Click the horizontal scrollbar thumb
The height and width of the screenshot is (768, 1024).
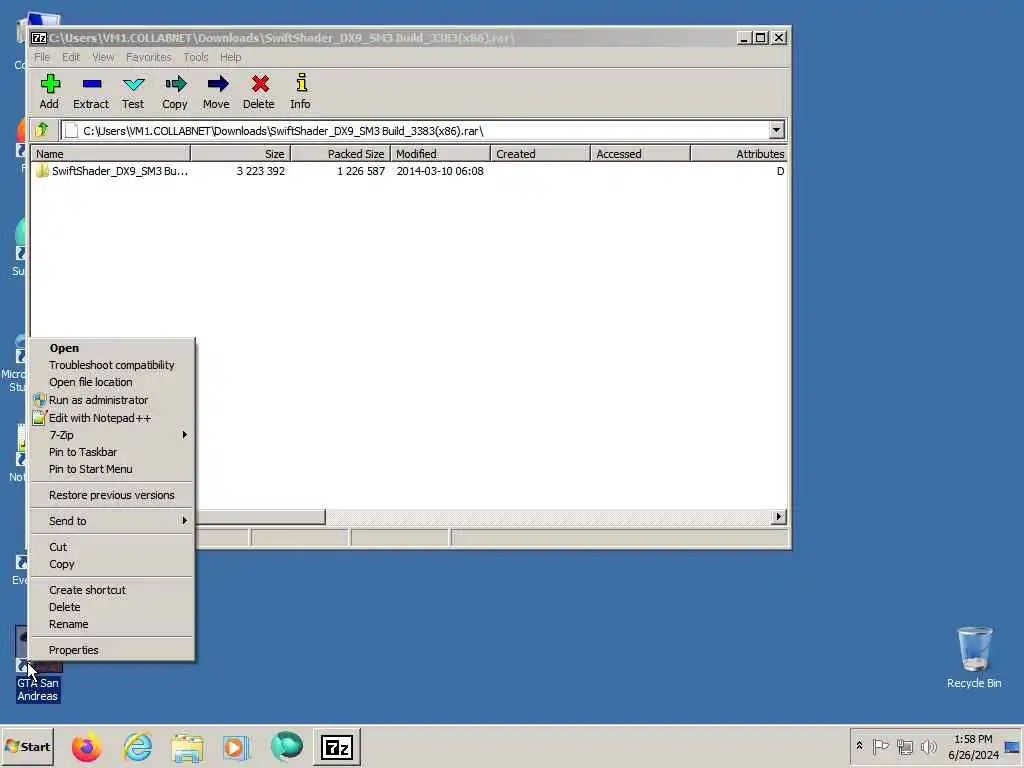pyautogui.click(x=260, y=517)
